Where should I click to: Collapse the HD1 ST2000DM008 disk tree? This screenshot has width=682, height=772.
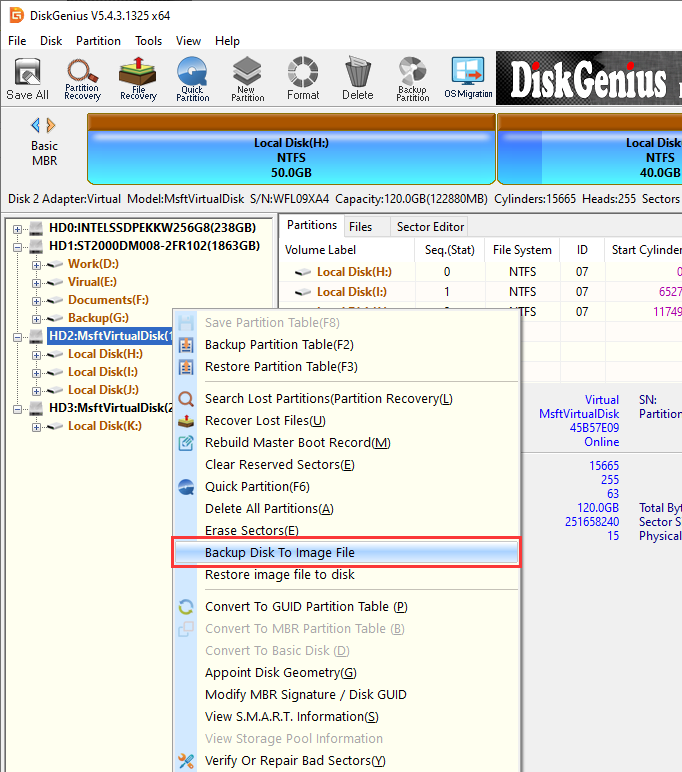coord(17,246)
